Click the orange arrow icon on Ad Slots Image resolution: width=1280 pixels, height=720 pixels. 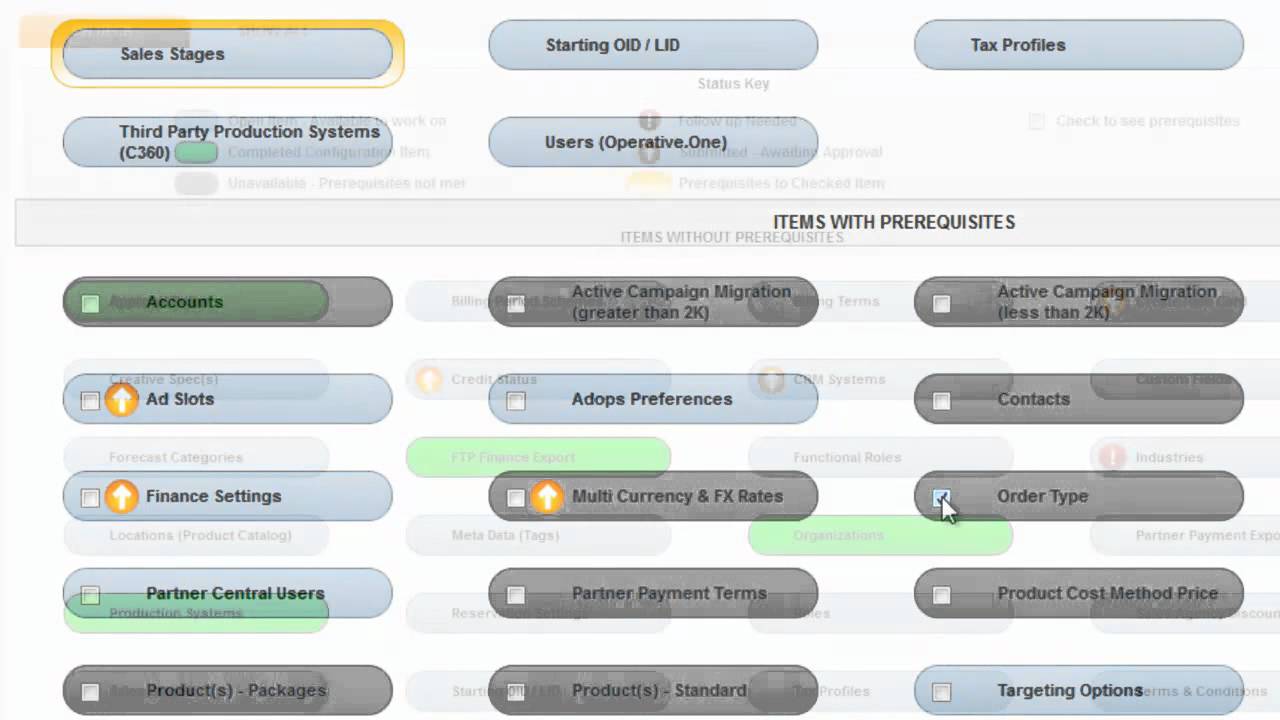(121, 400)
